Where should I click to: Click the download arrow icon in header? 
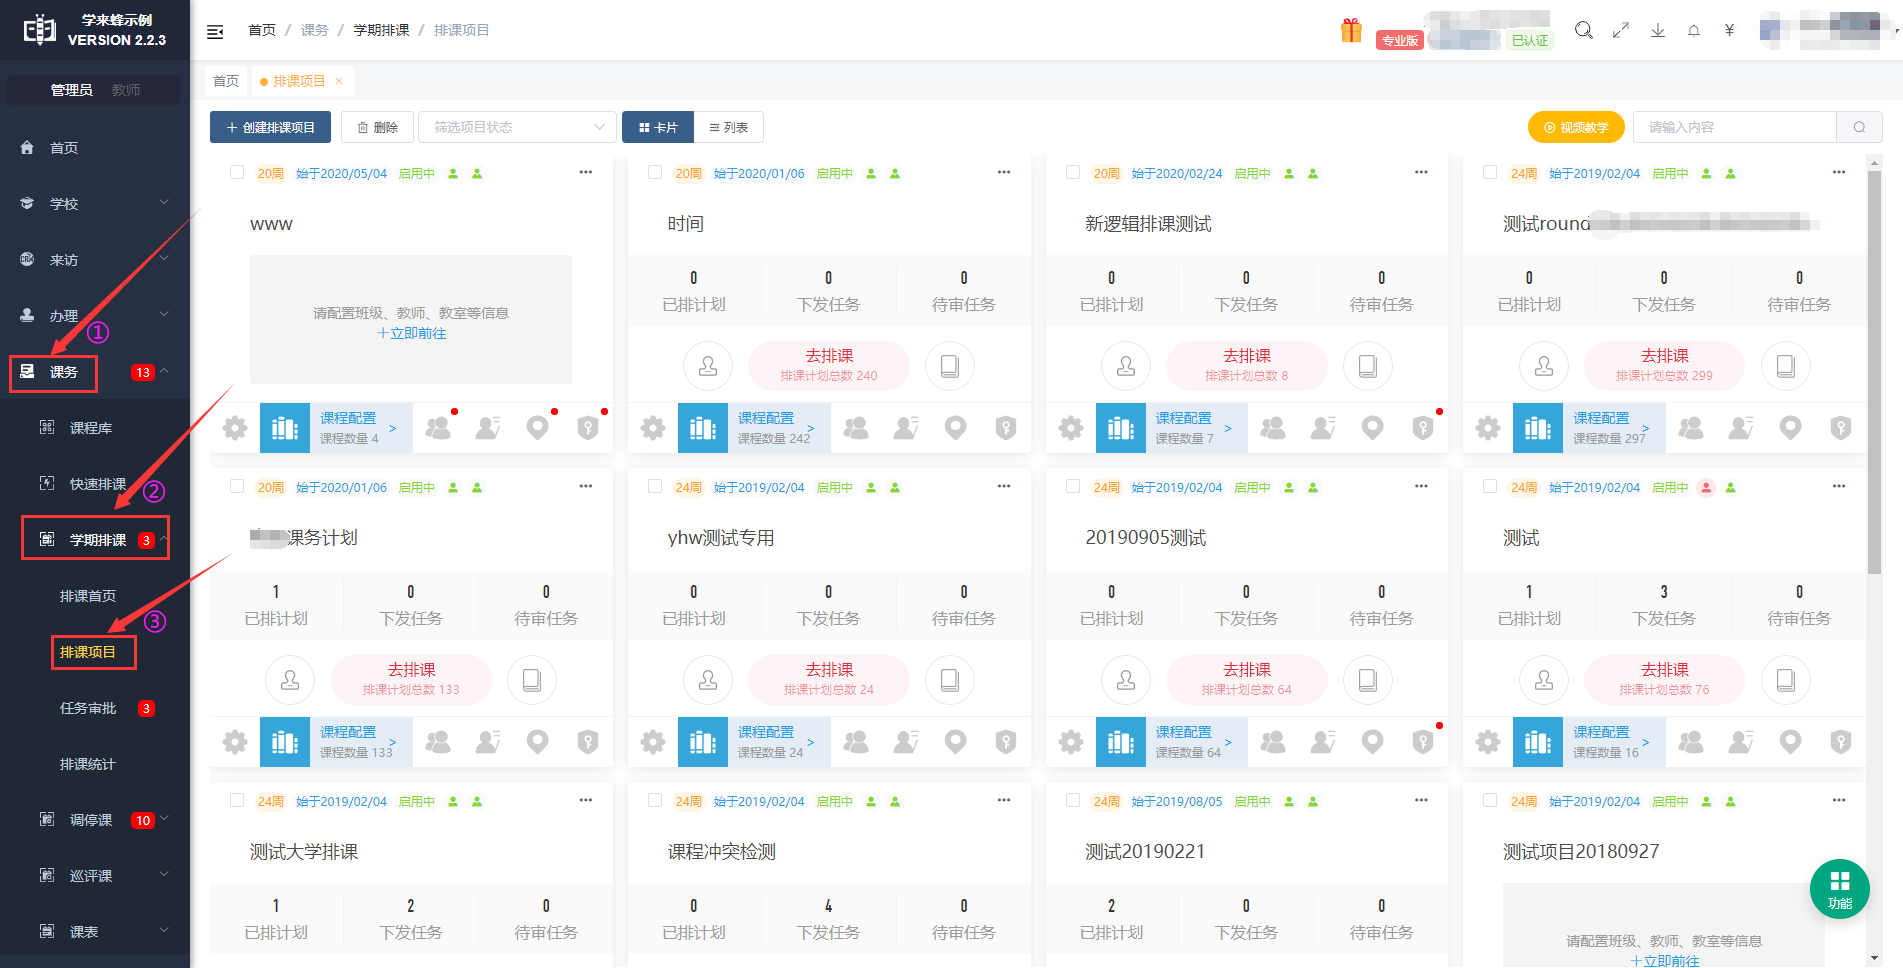click(x=1658, y=30)
